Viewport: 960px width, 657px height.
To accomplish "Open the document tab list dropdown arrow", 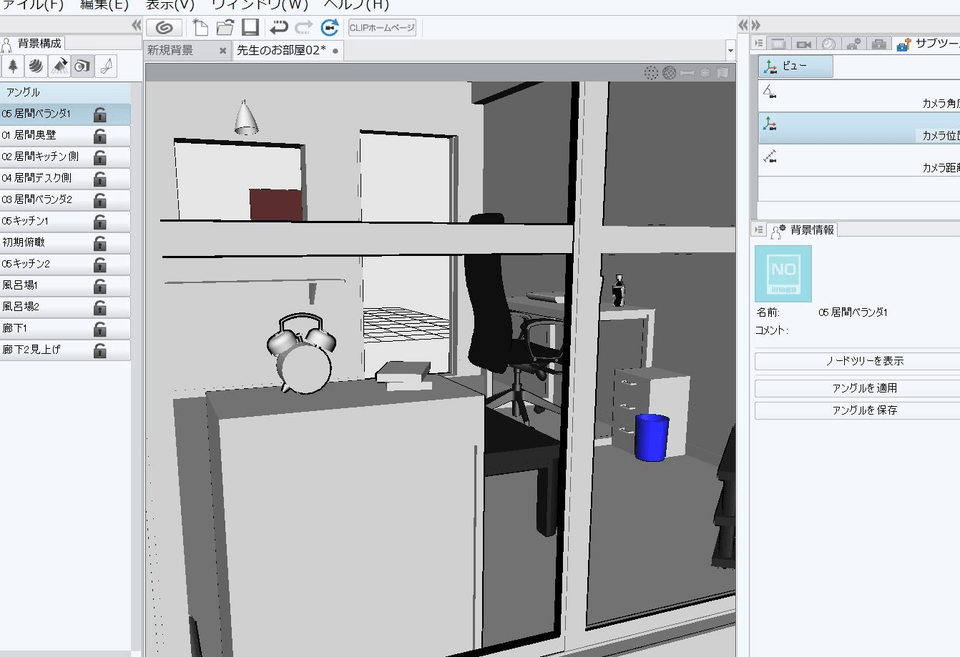I will click(730, 50).
